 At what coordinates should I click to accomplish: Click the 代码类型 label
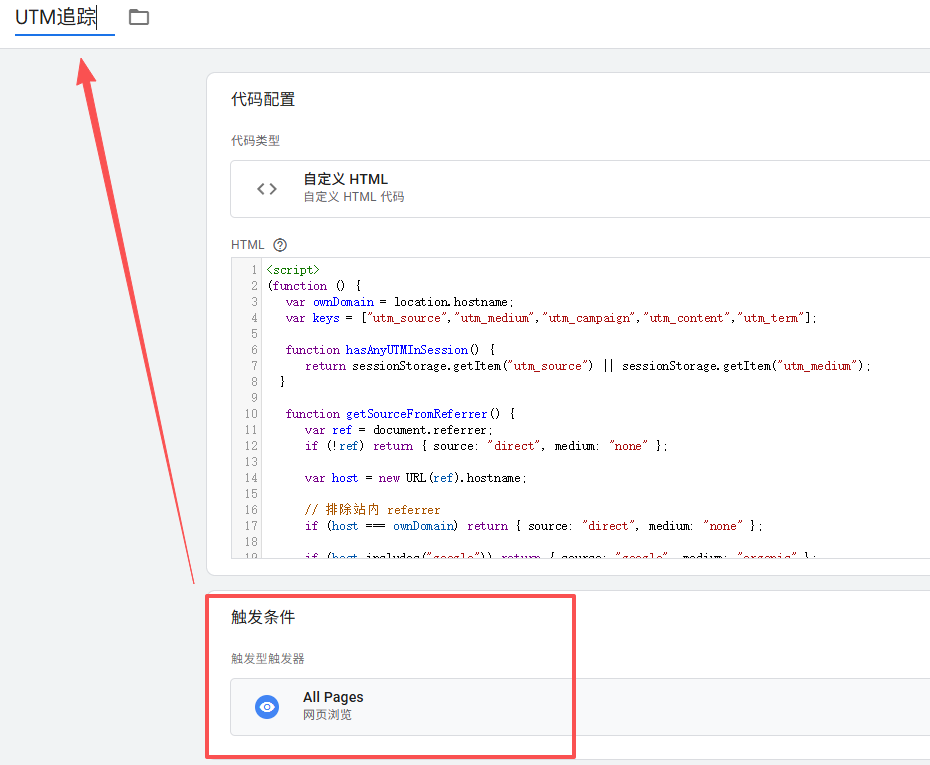(255, 141)
